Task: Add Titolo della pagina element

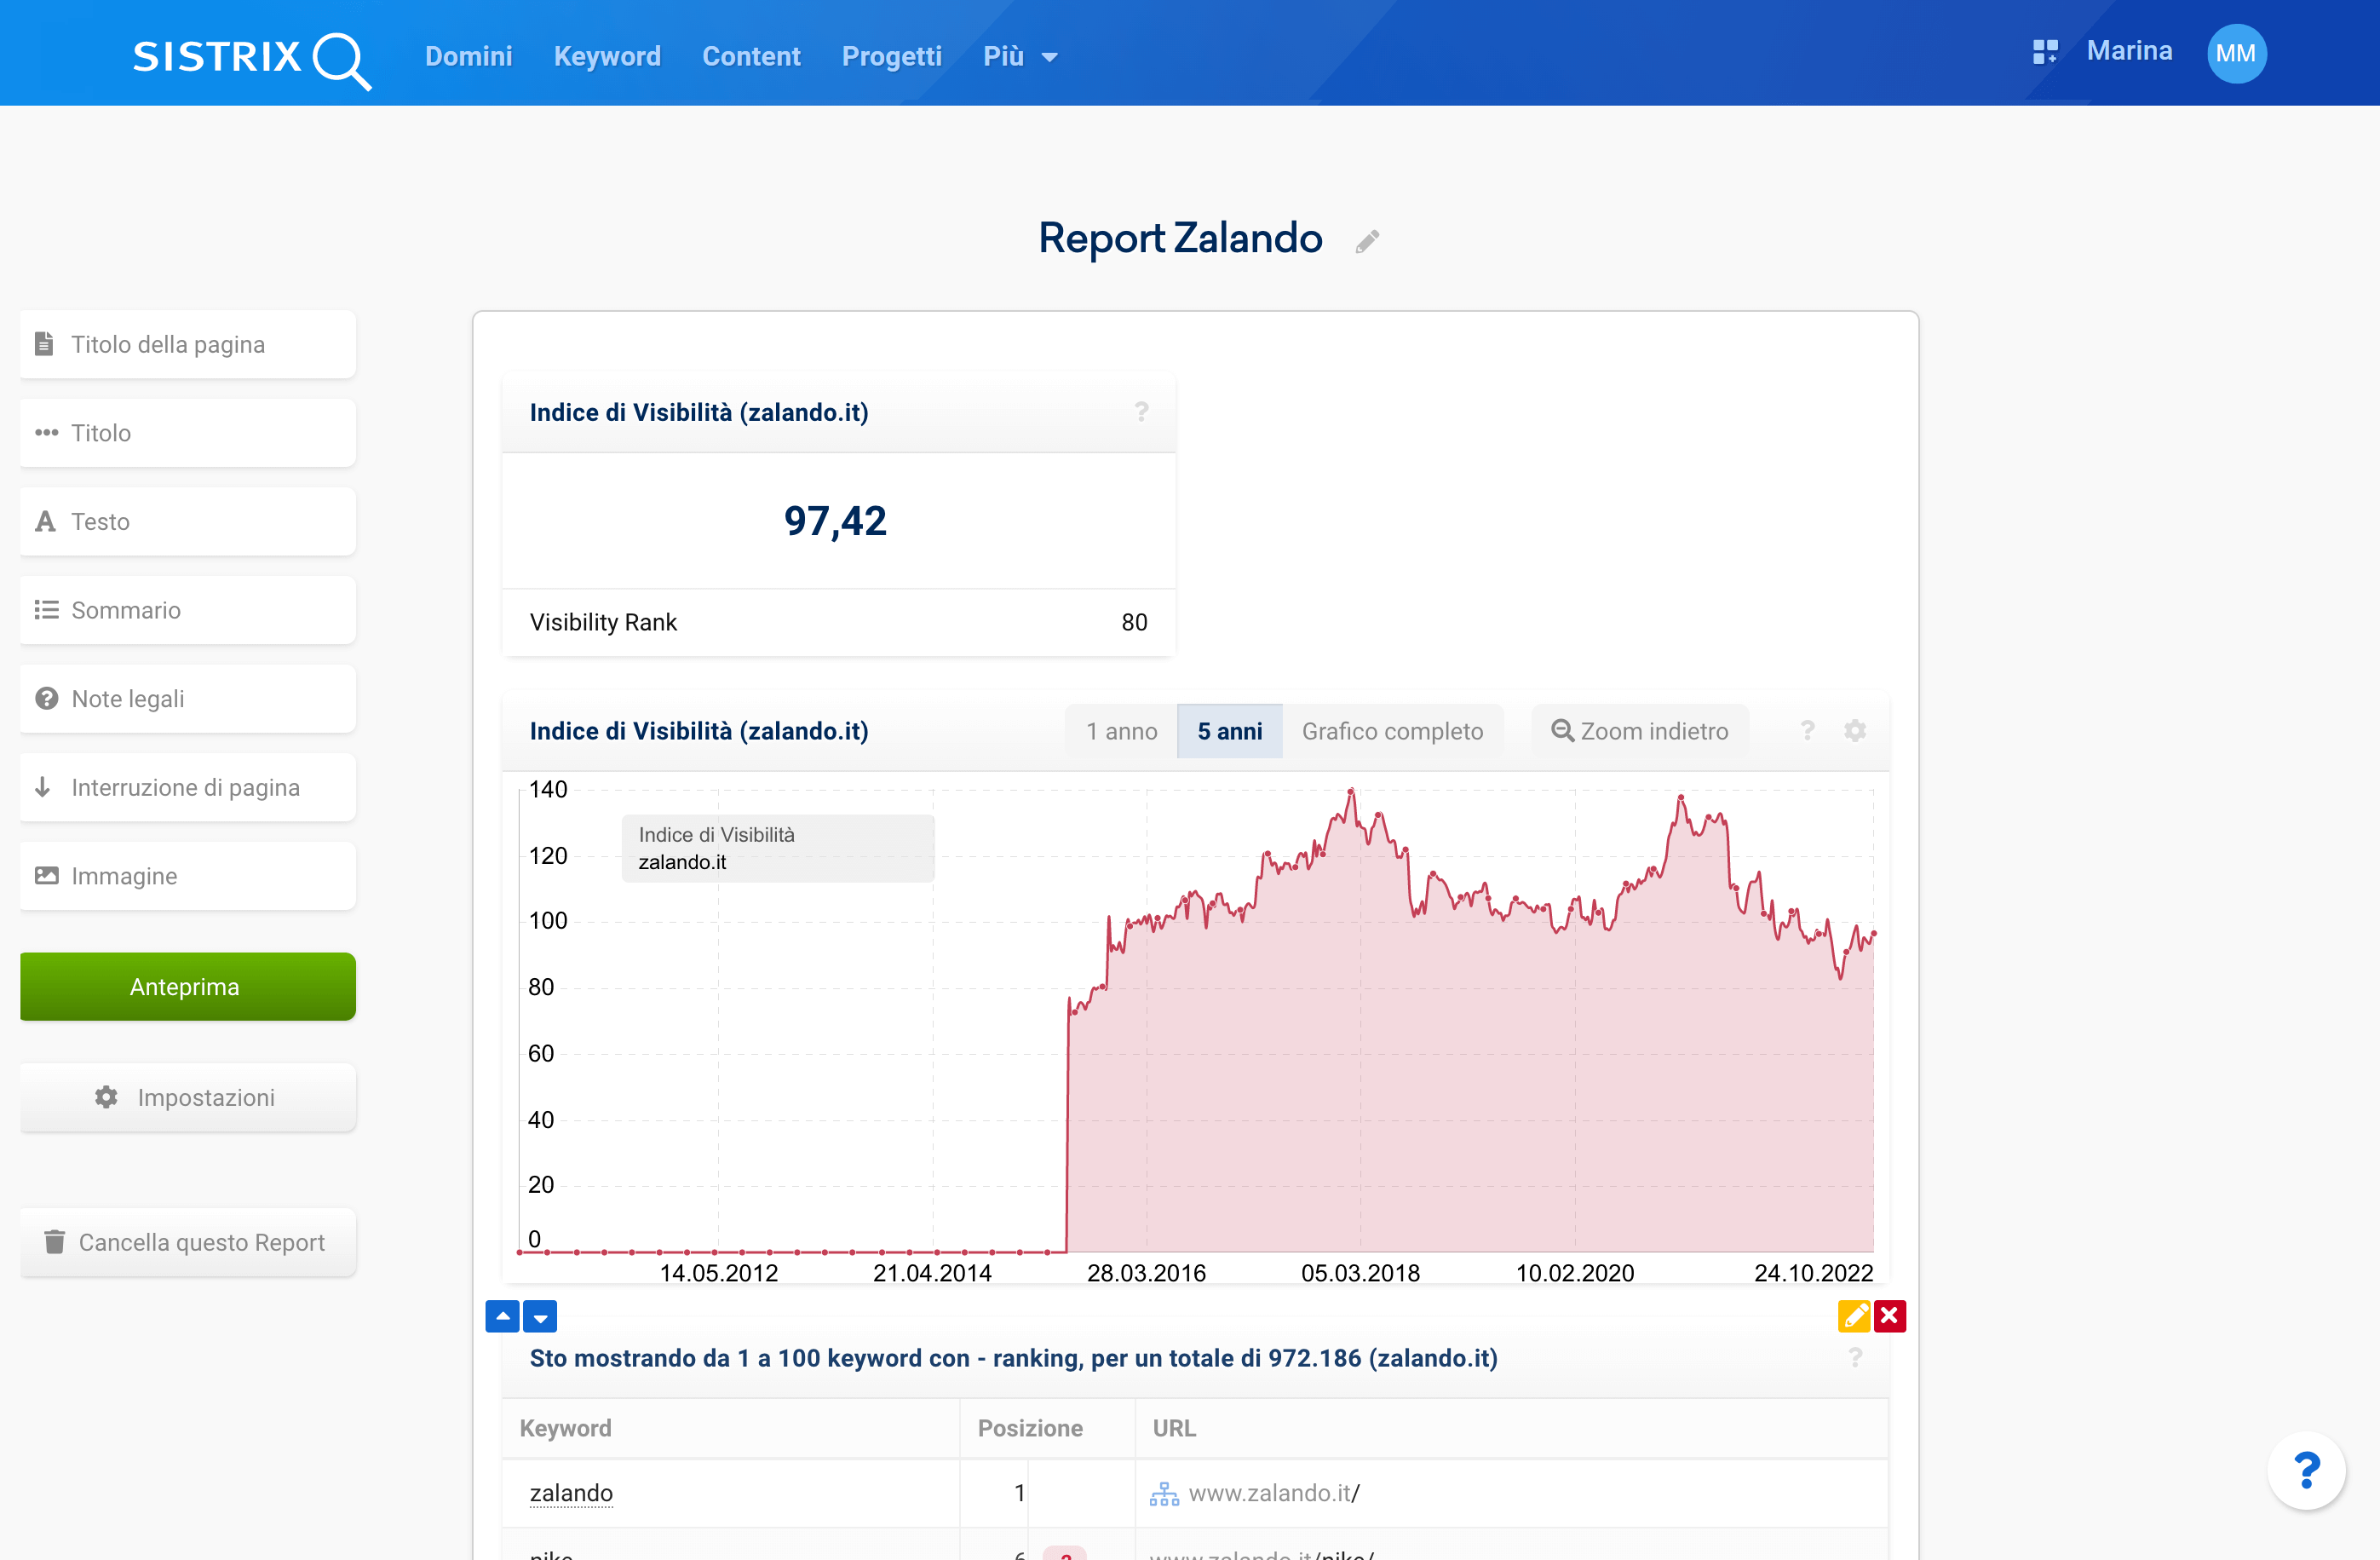Action: (188, 344)
